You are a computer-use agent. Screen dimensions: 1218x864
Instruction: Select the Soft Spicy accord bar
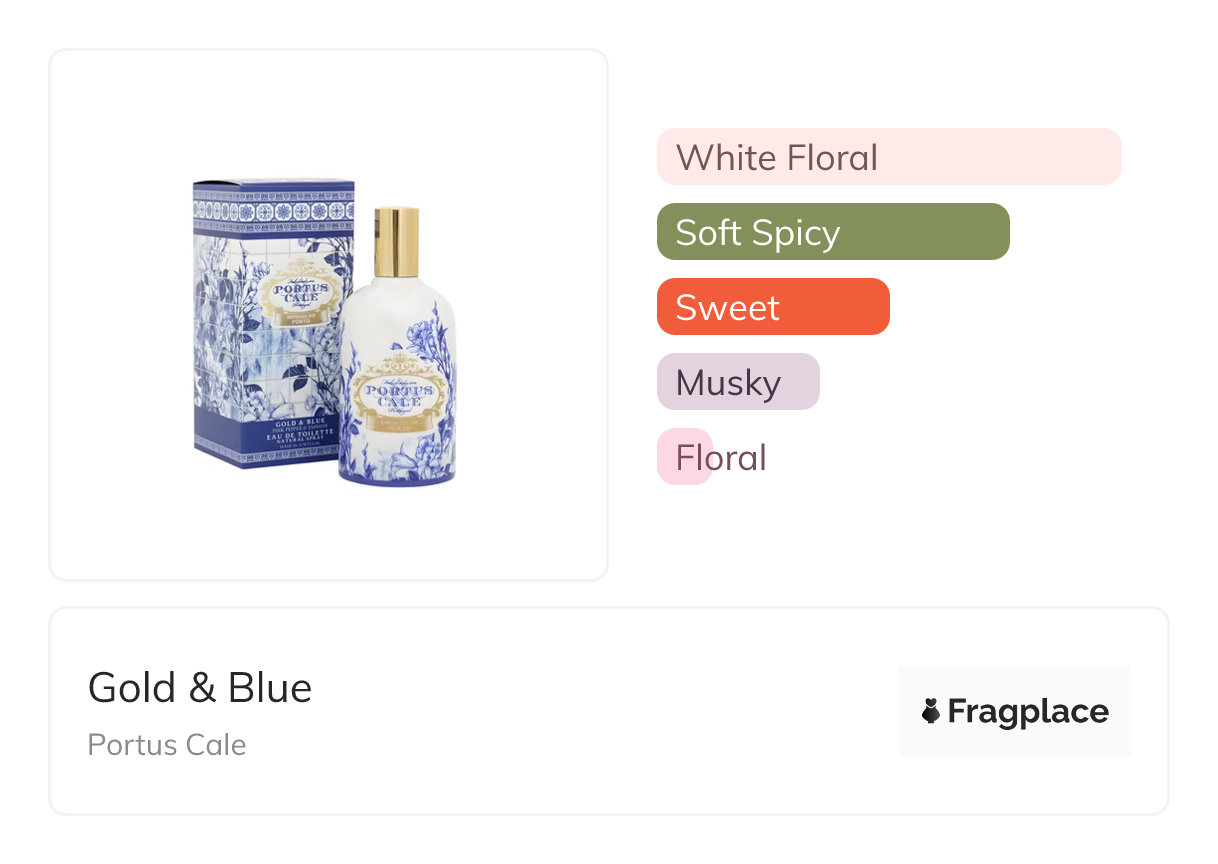[x=832, y=232]
